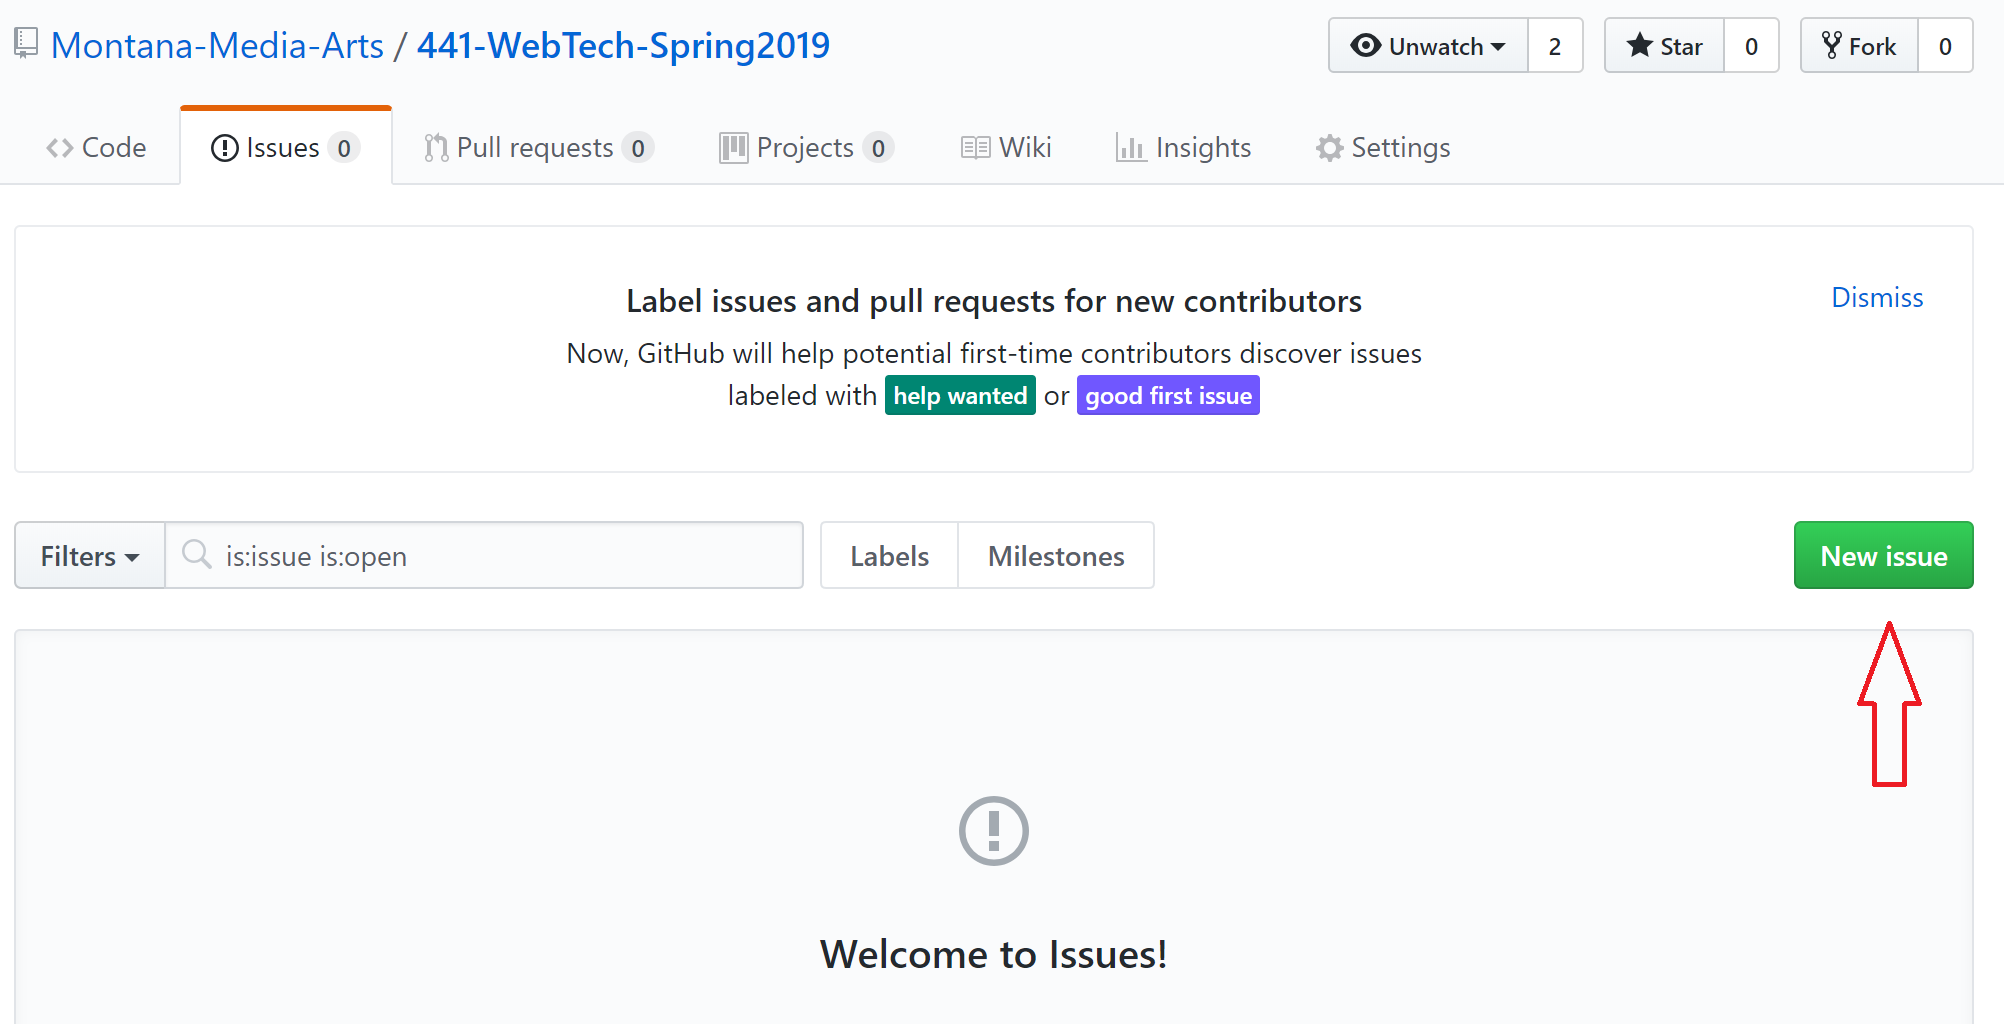Open the Settings tab
The image size is (2004, 1024).
click(x=1384, y=148)
